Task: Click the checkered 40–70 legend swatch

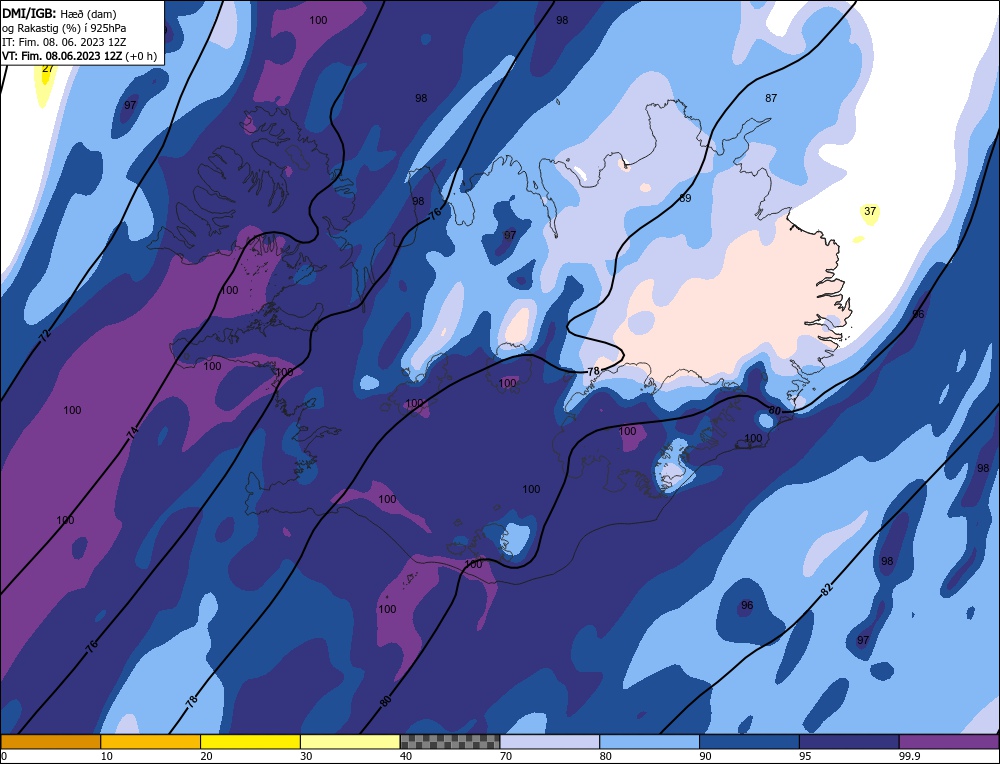Action: [x=450, y=742]
